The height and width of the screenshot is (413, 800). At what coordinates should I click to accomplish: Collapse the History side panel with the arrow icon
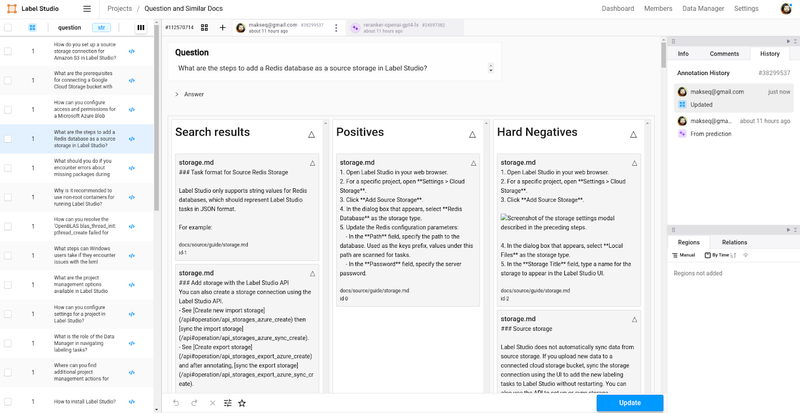point(788,41)
